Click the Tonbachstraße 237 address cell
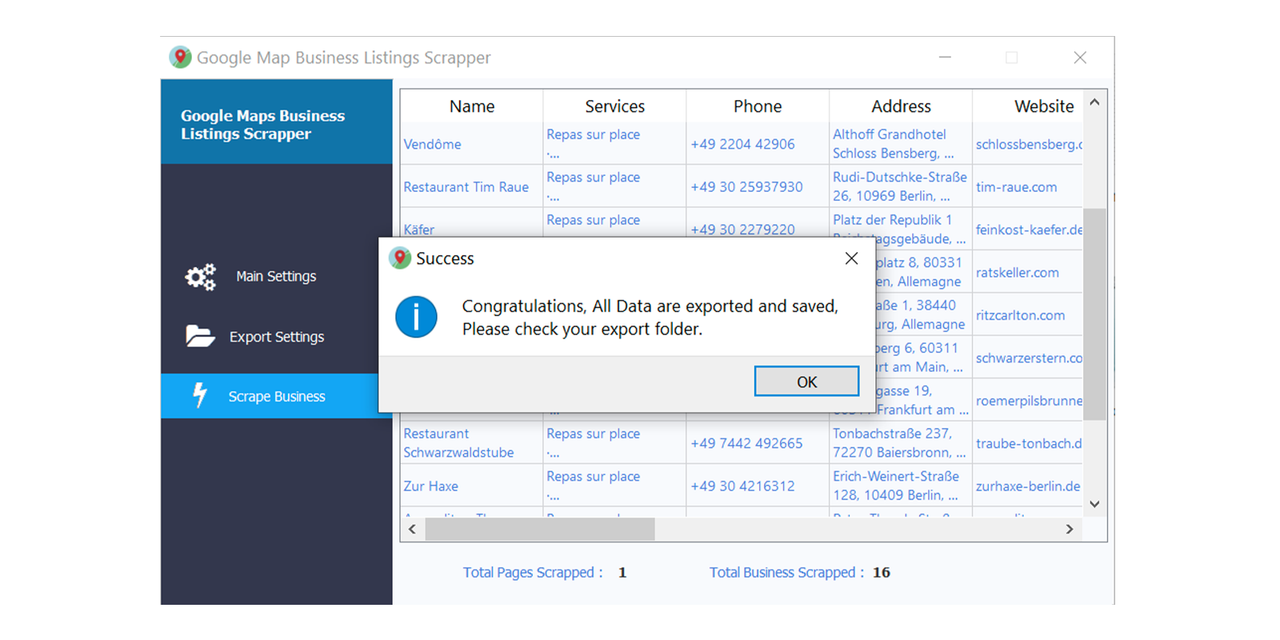The image size is (1280, 640). click(x=901, y=443)
